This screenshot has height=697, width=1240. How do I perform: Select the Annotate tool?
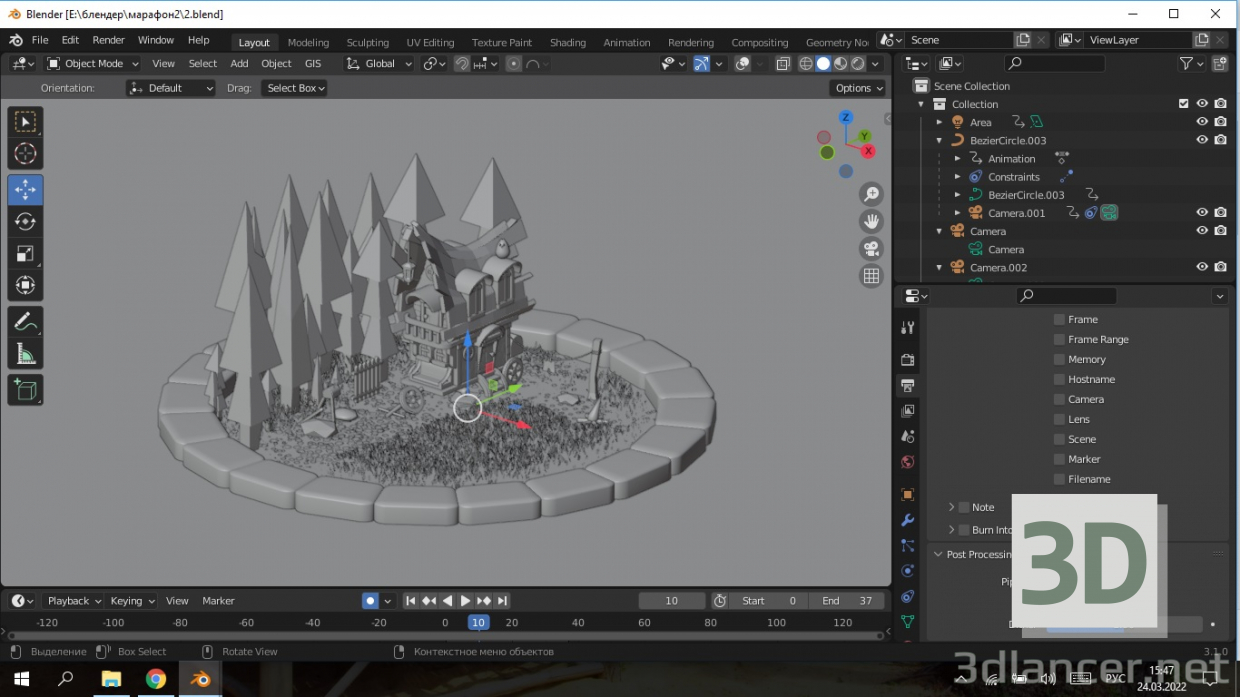click(x=25, y=321)
